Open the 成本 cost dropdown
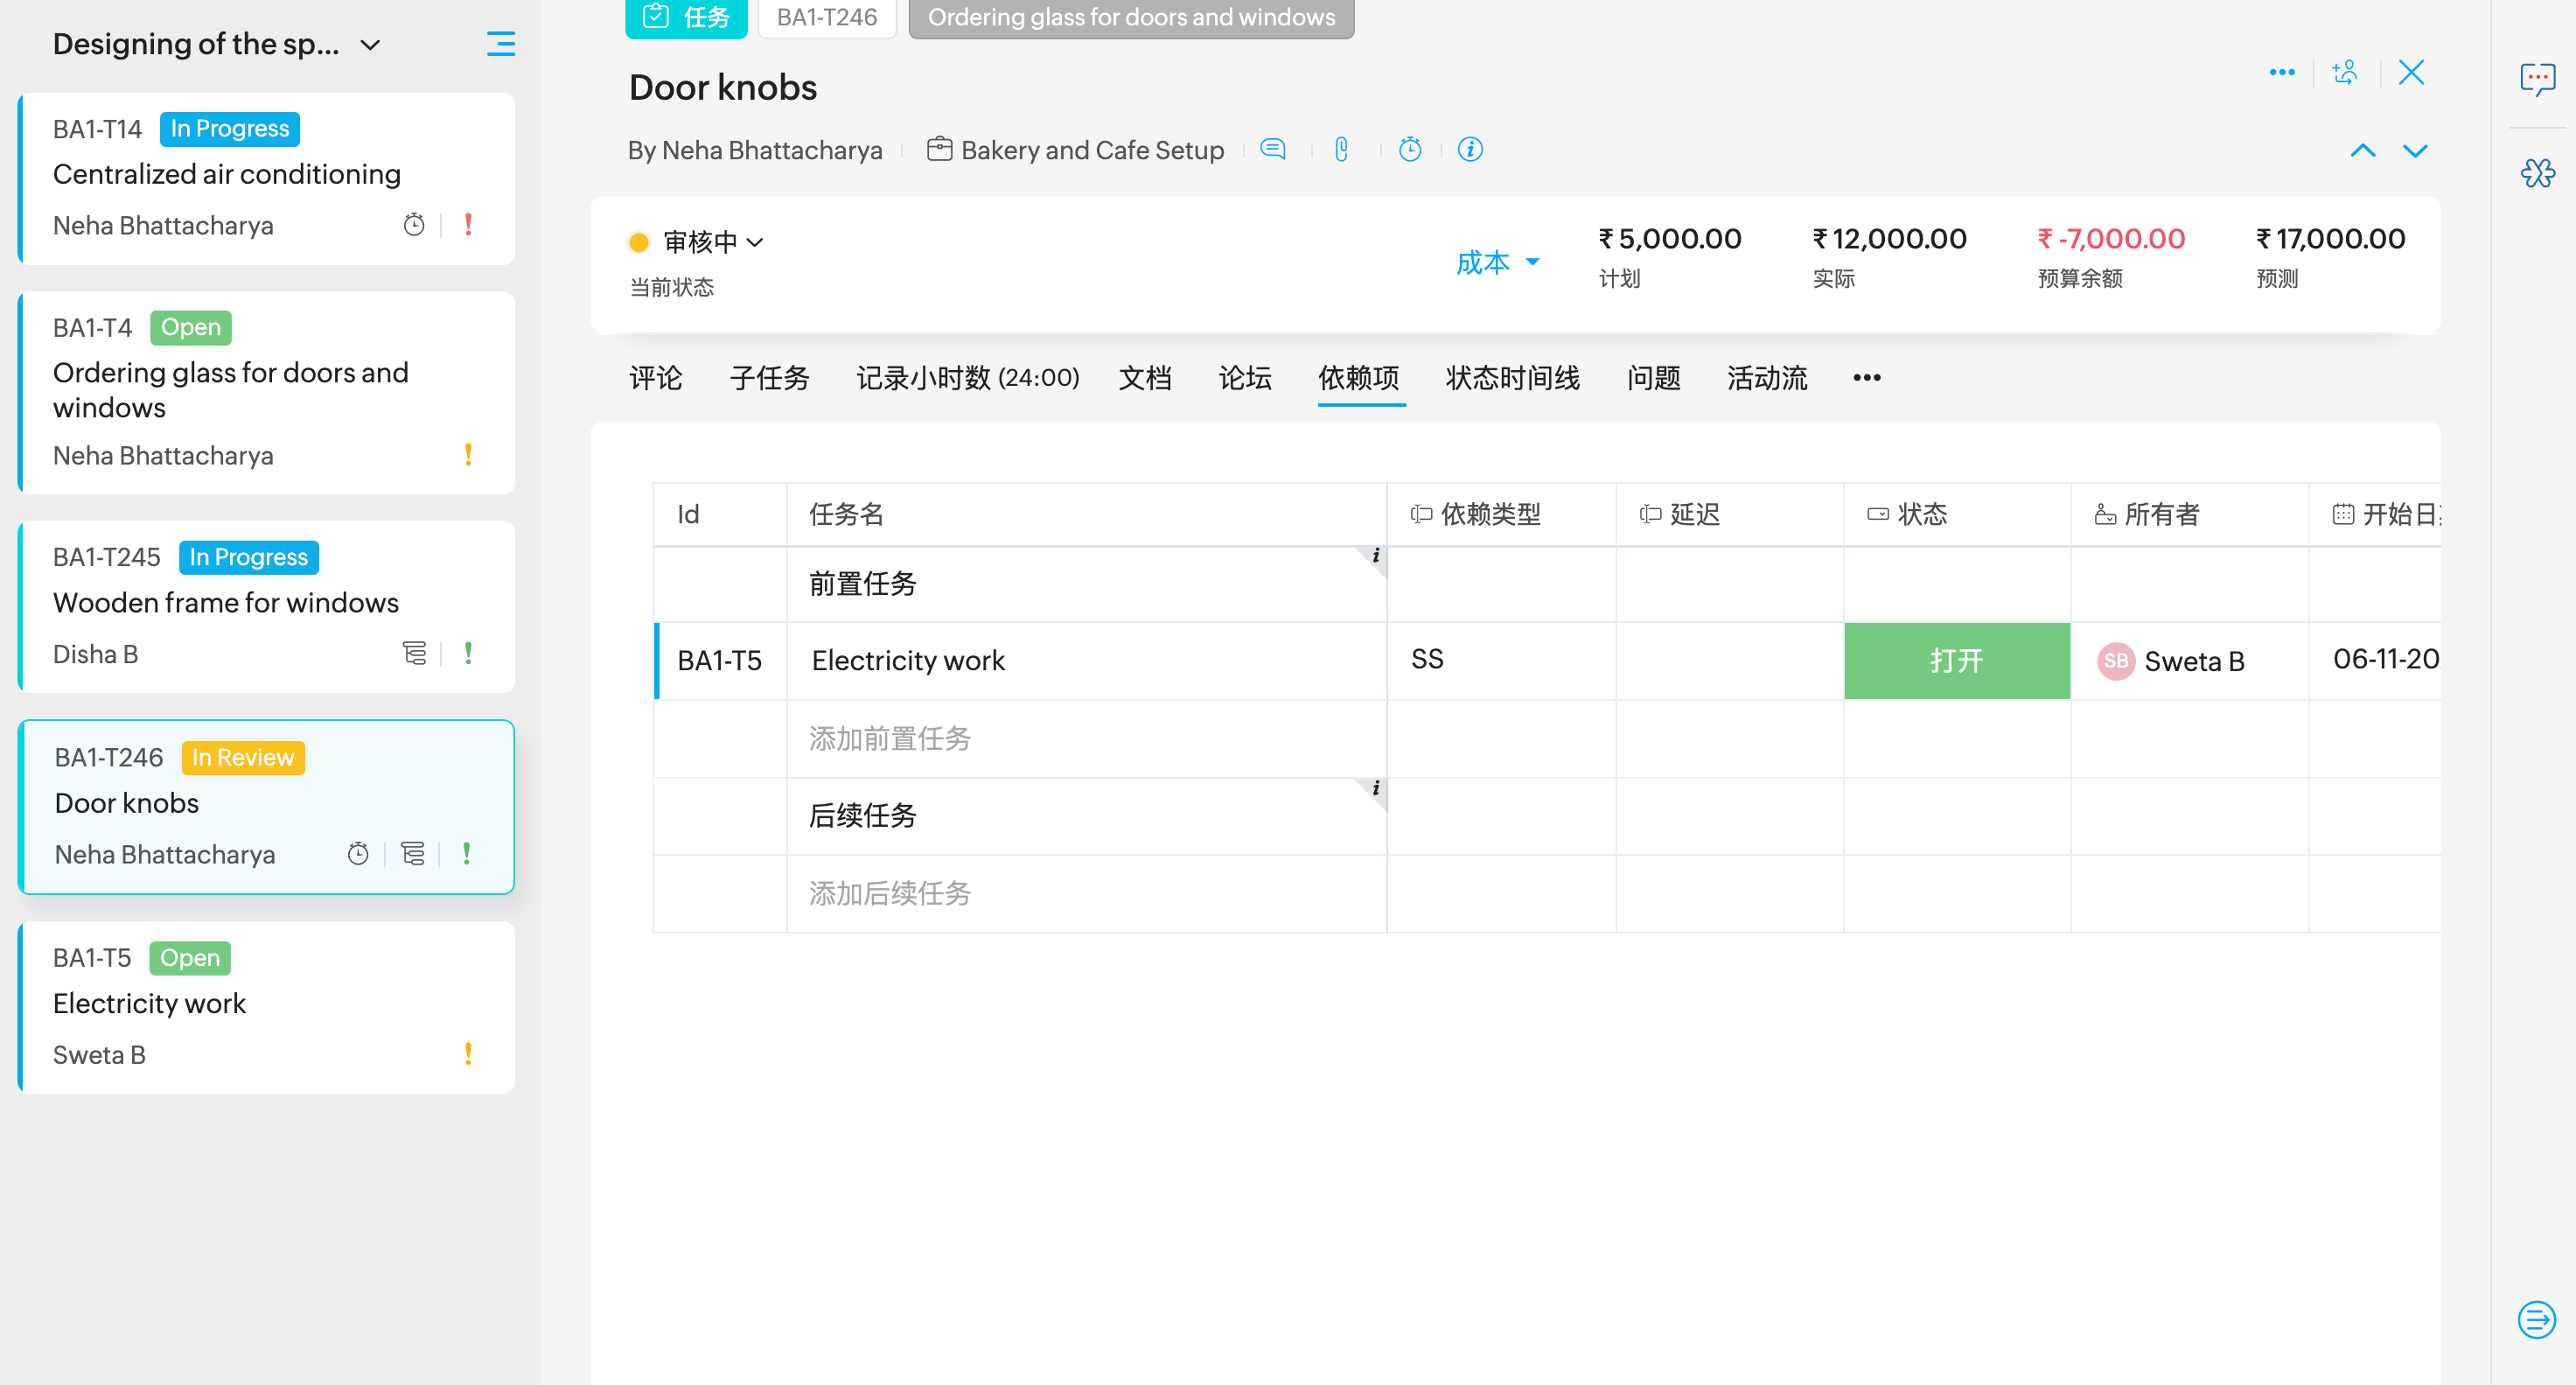This screenshot has height=1385, width=2576. tap(1497, 262)
